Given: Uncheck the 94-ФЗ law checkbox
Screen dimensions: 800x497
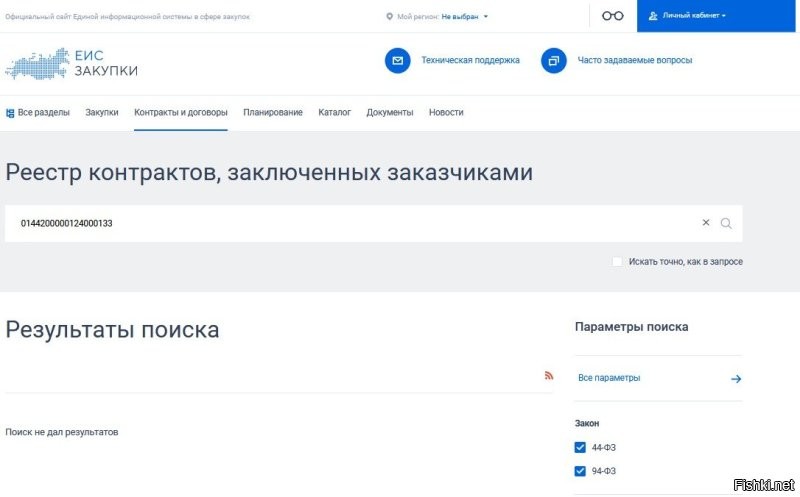Looking at the screenshot, I should click(x=580, y=471).
